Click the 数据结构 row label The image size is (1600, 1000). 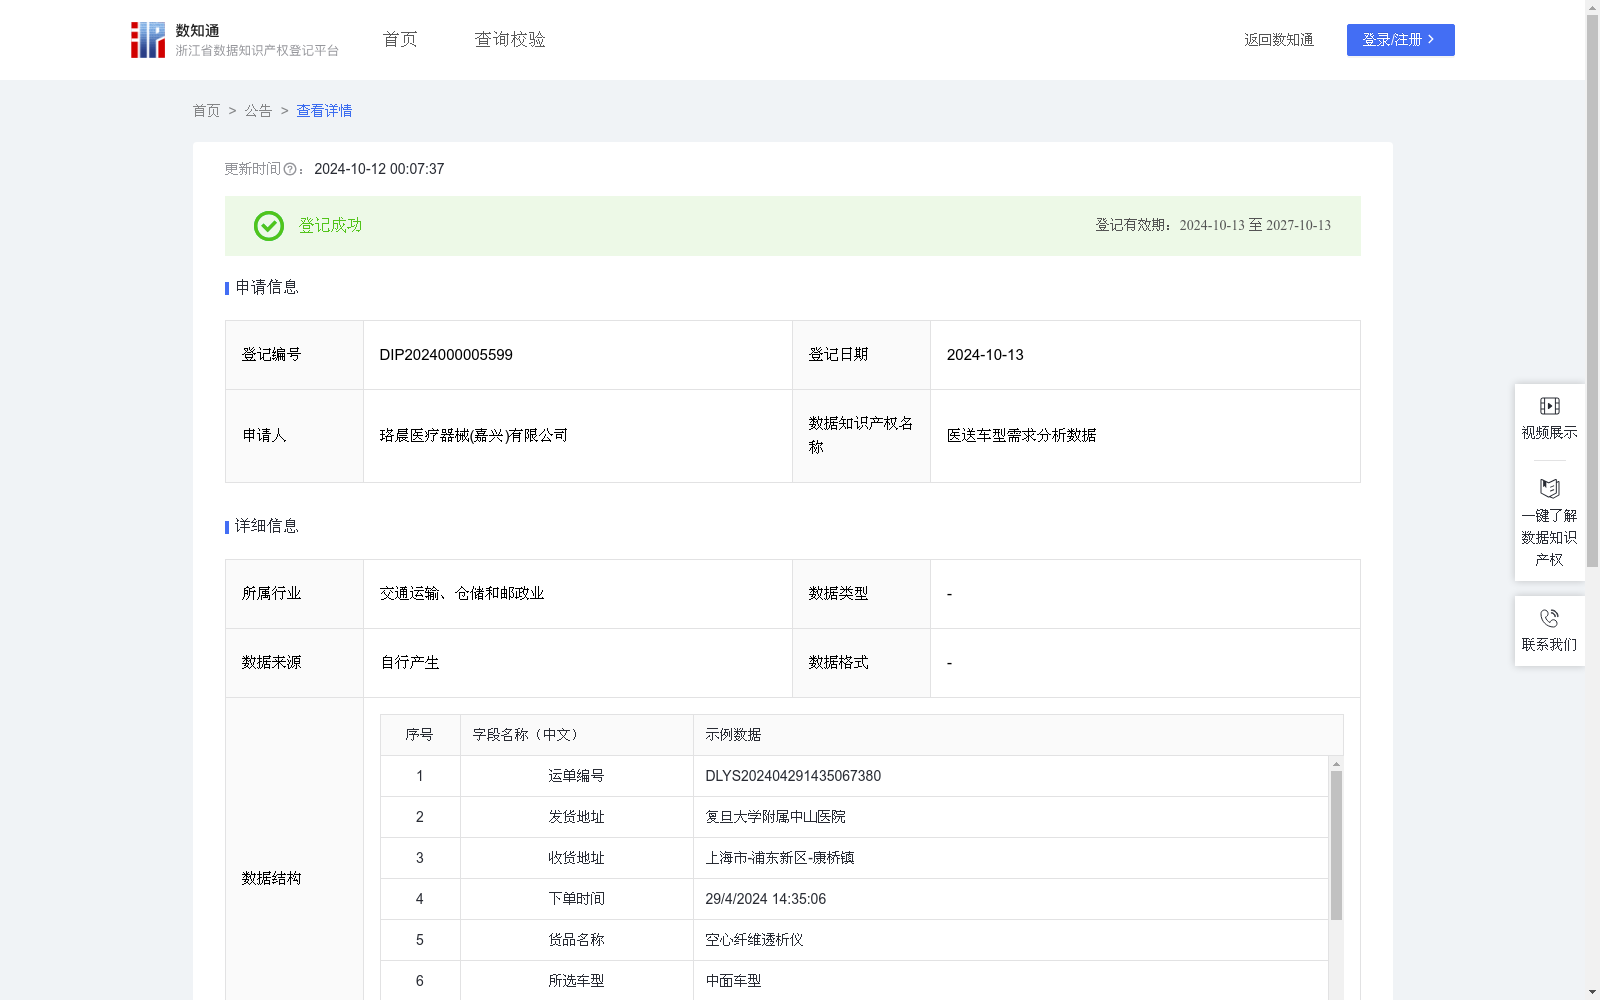271,879
